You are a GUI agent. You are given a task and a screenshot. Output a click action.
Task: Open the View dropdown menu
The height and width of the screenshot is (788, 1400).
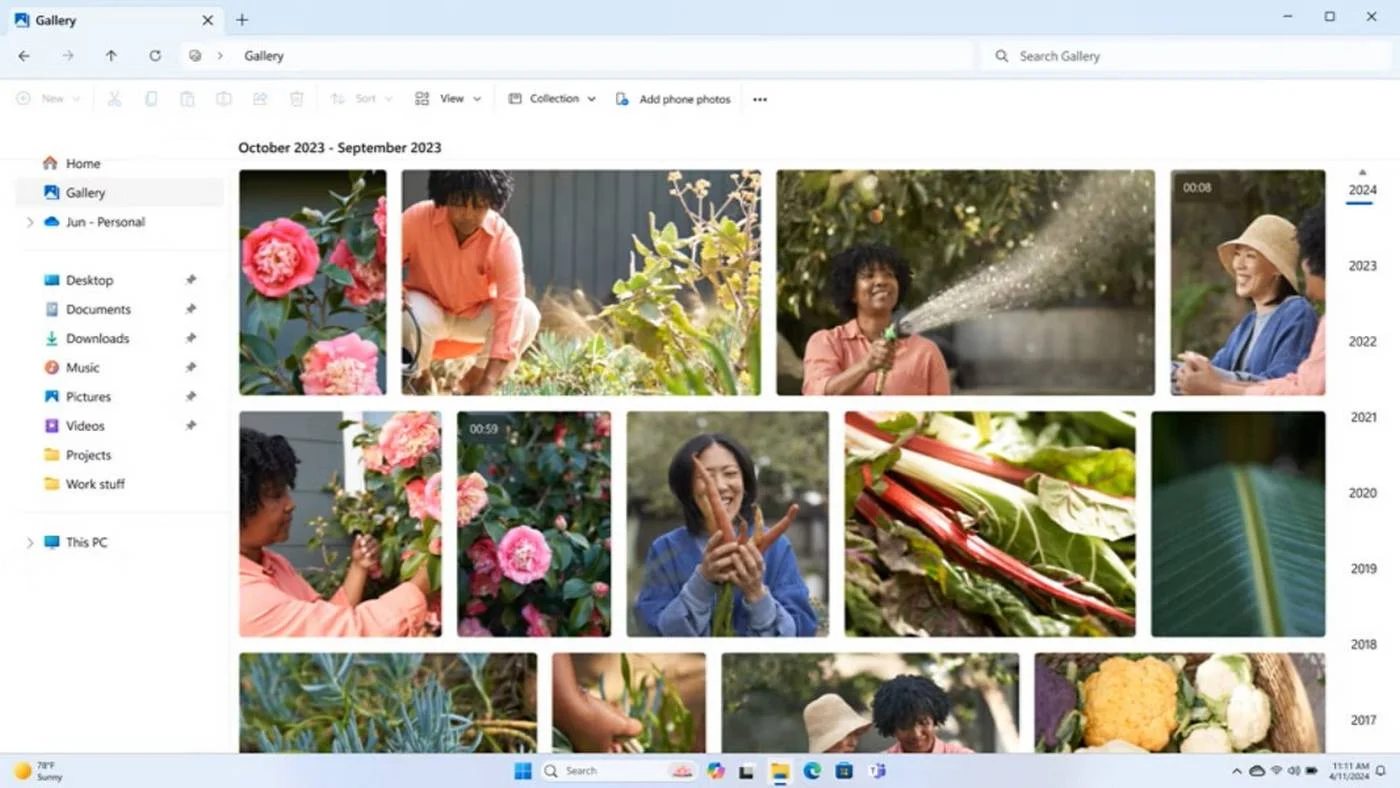pyautogui.click(x=448, y=99)
